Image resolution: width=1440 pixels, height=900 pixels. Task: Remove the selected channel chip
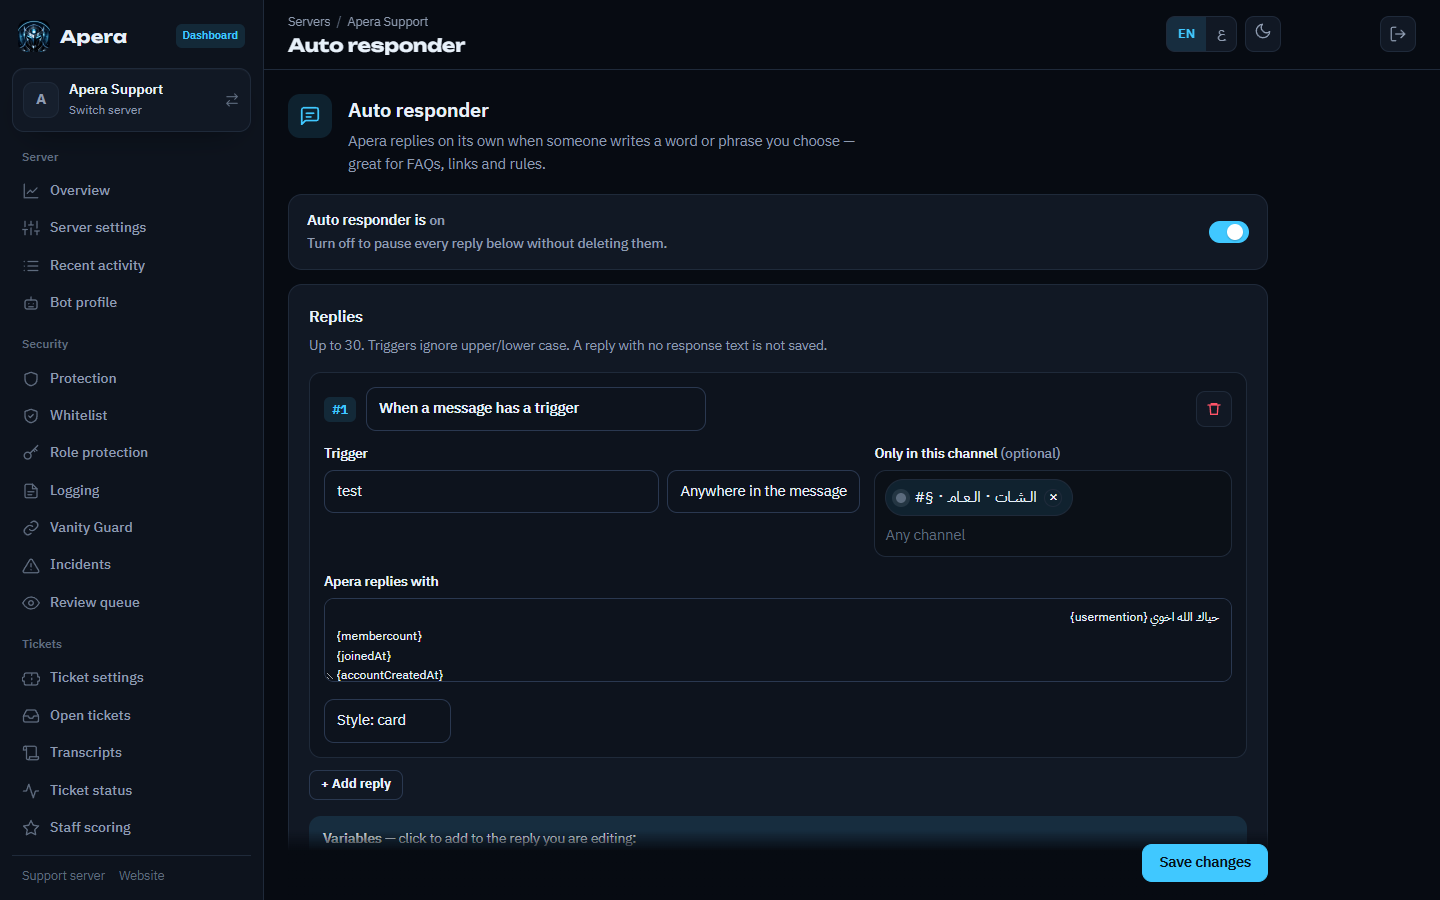(x=1053, y=497)
